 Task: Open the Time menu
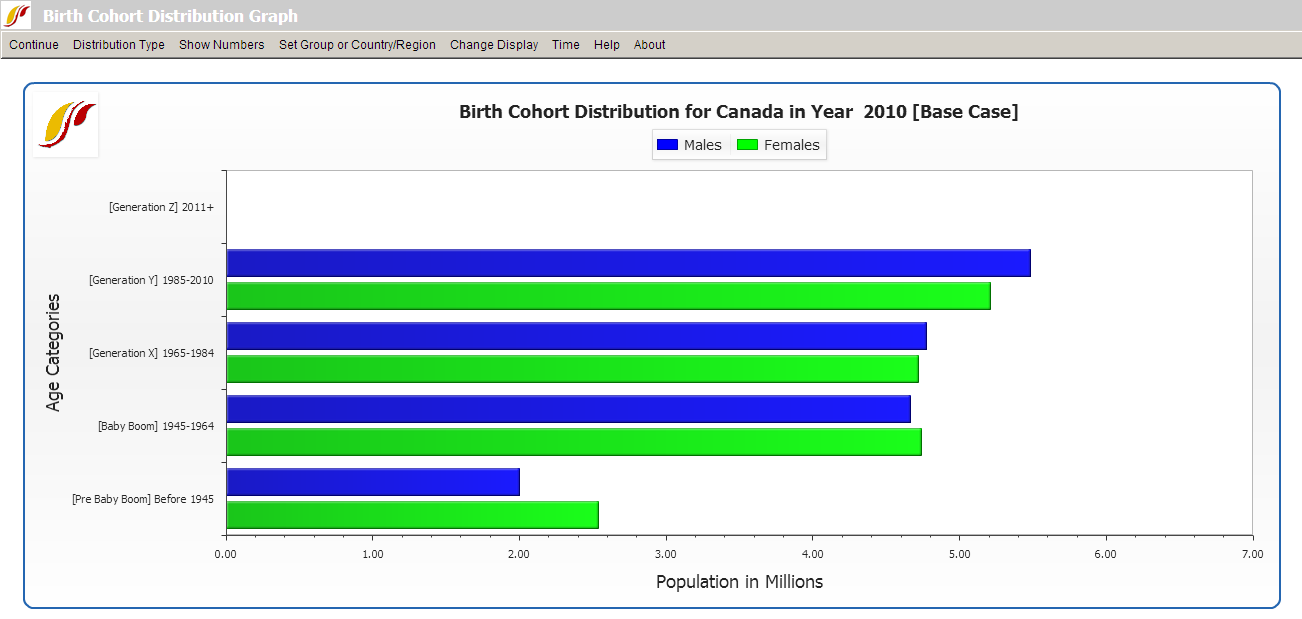coord(565,44)
